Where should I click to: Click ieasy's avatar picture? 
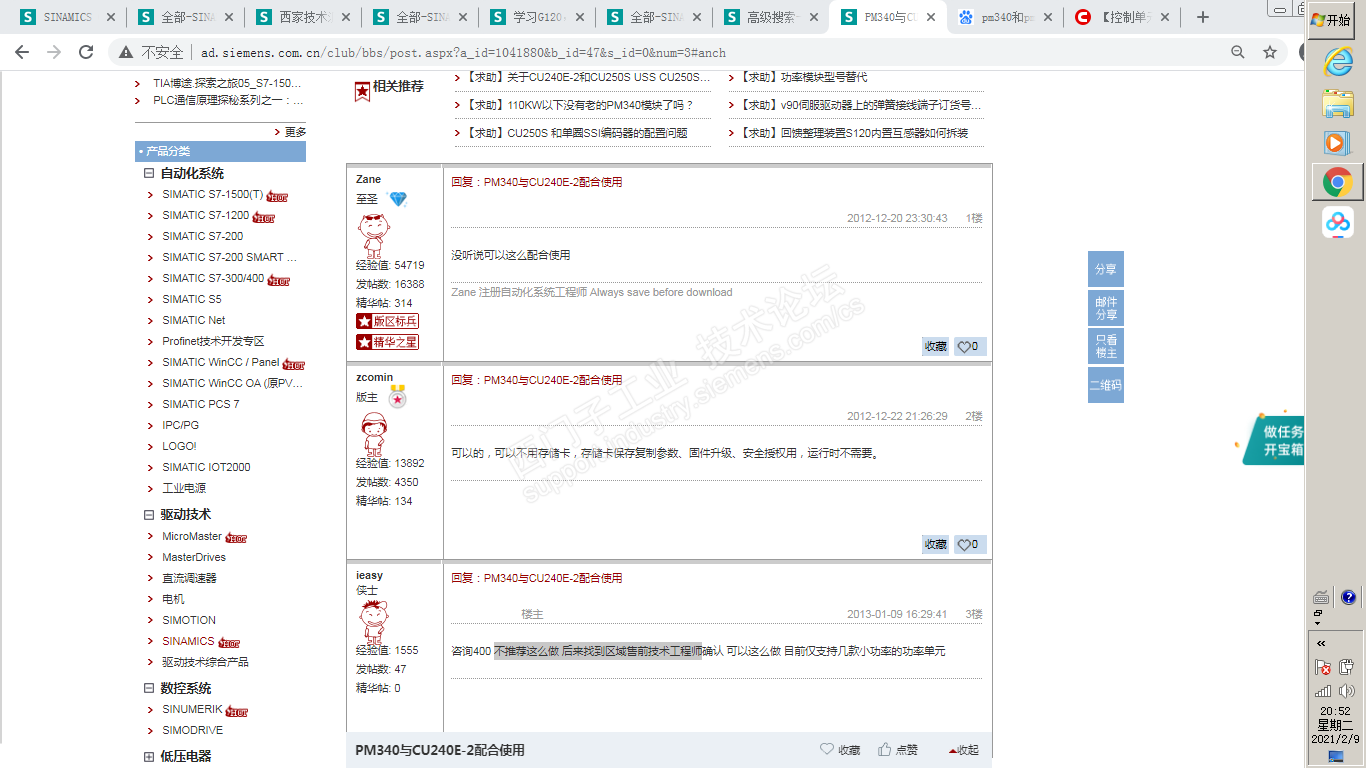[373, 621]
